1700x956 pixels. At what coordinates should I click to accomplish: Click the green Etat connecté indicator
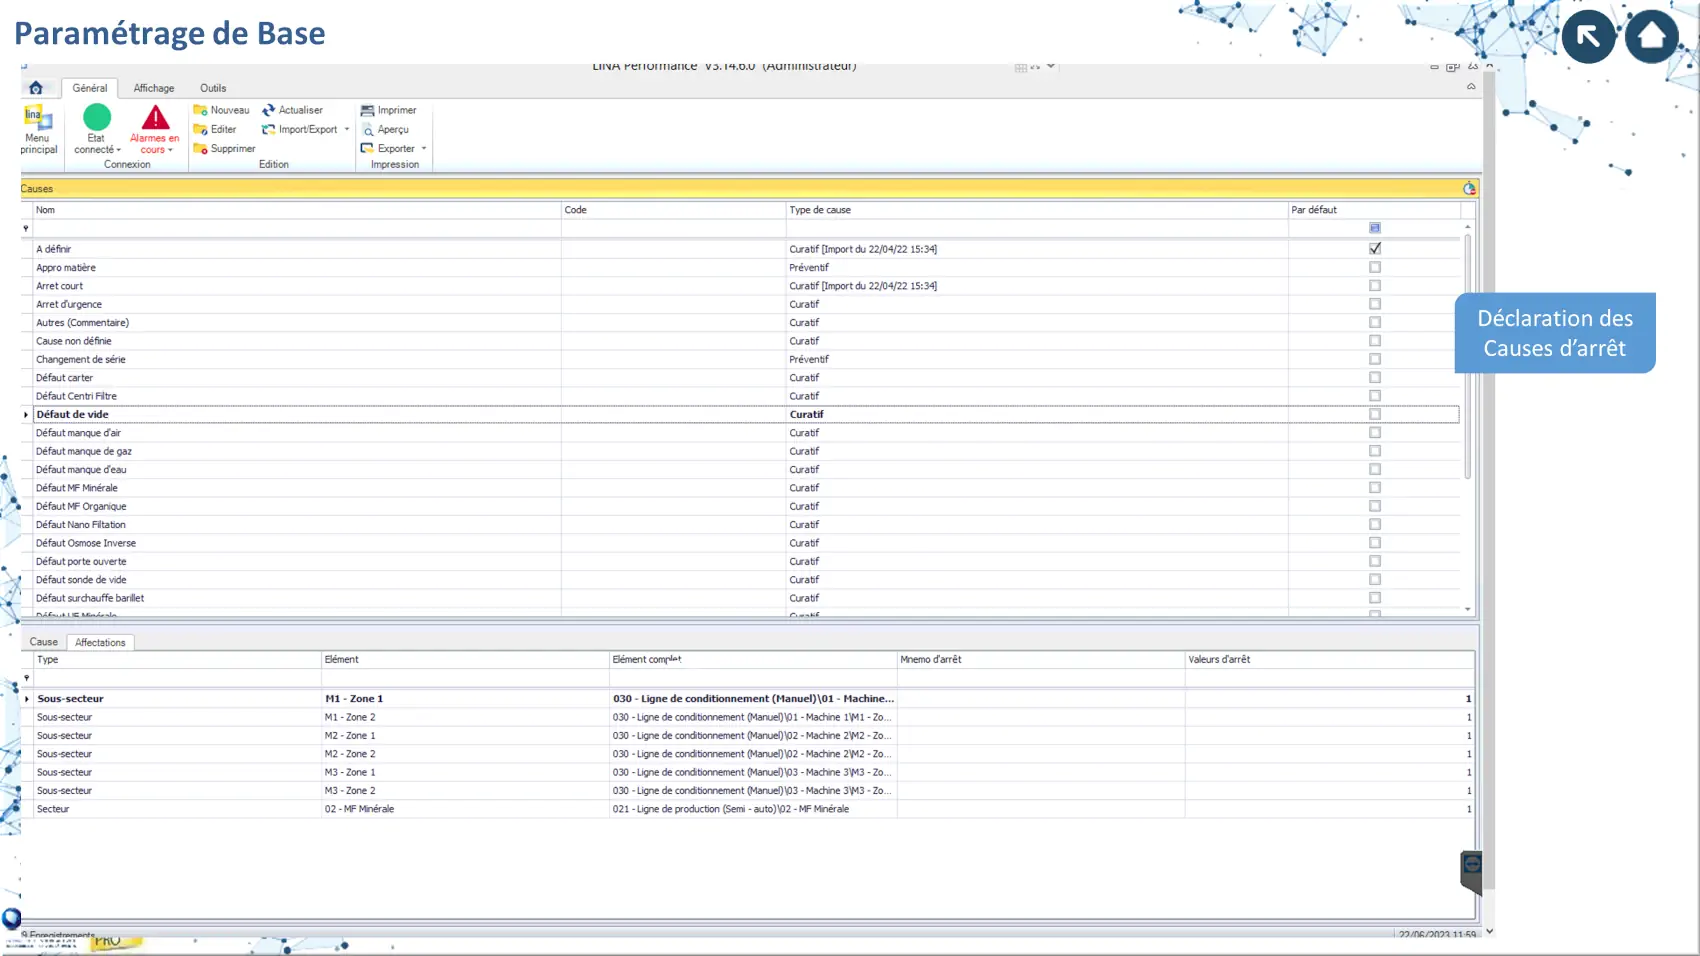[97, 118]
